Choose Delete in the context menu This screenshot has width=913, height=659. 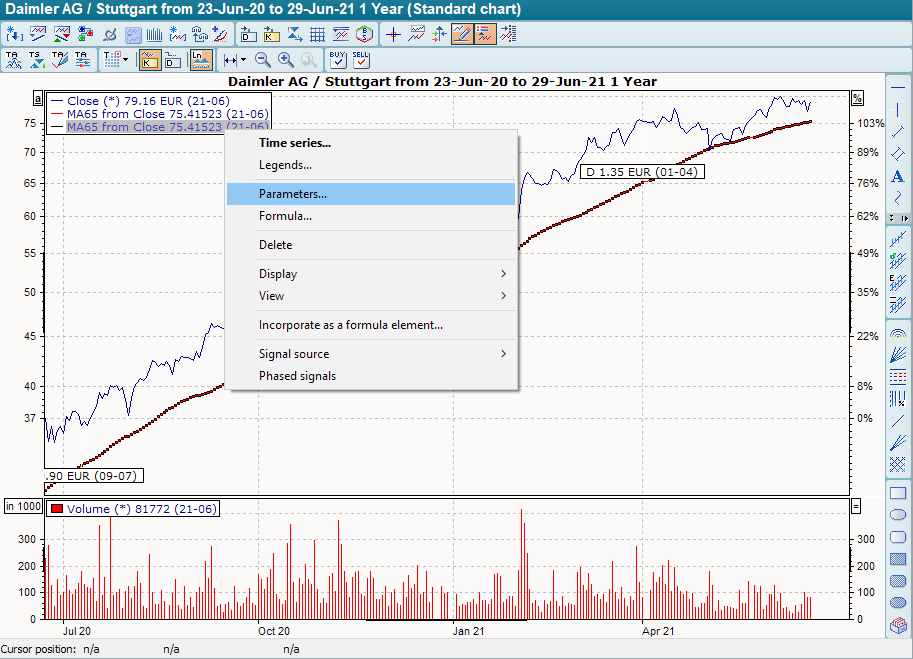tap(371, 245)
